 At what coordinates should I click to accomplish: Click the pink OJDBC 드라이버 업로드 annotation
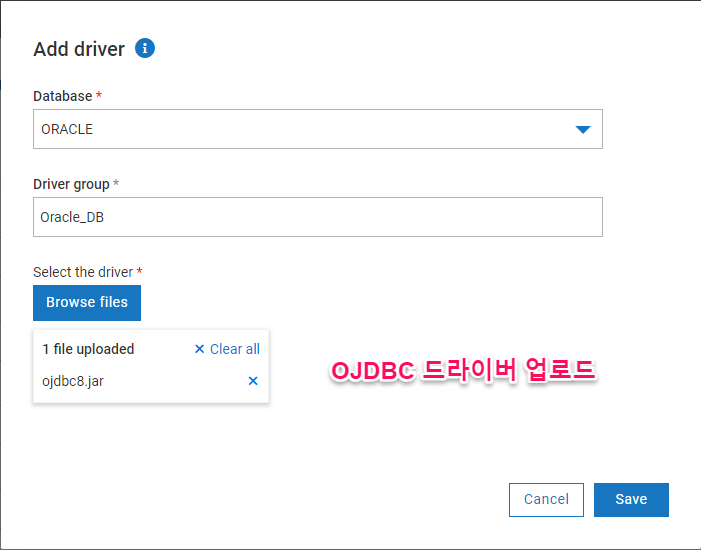click(463, 372)
